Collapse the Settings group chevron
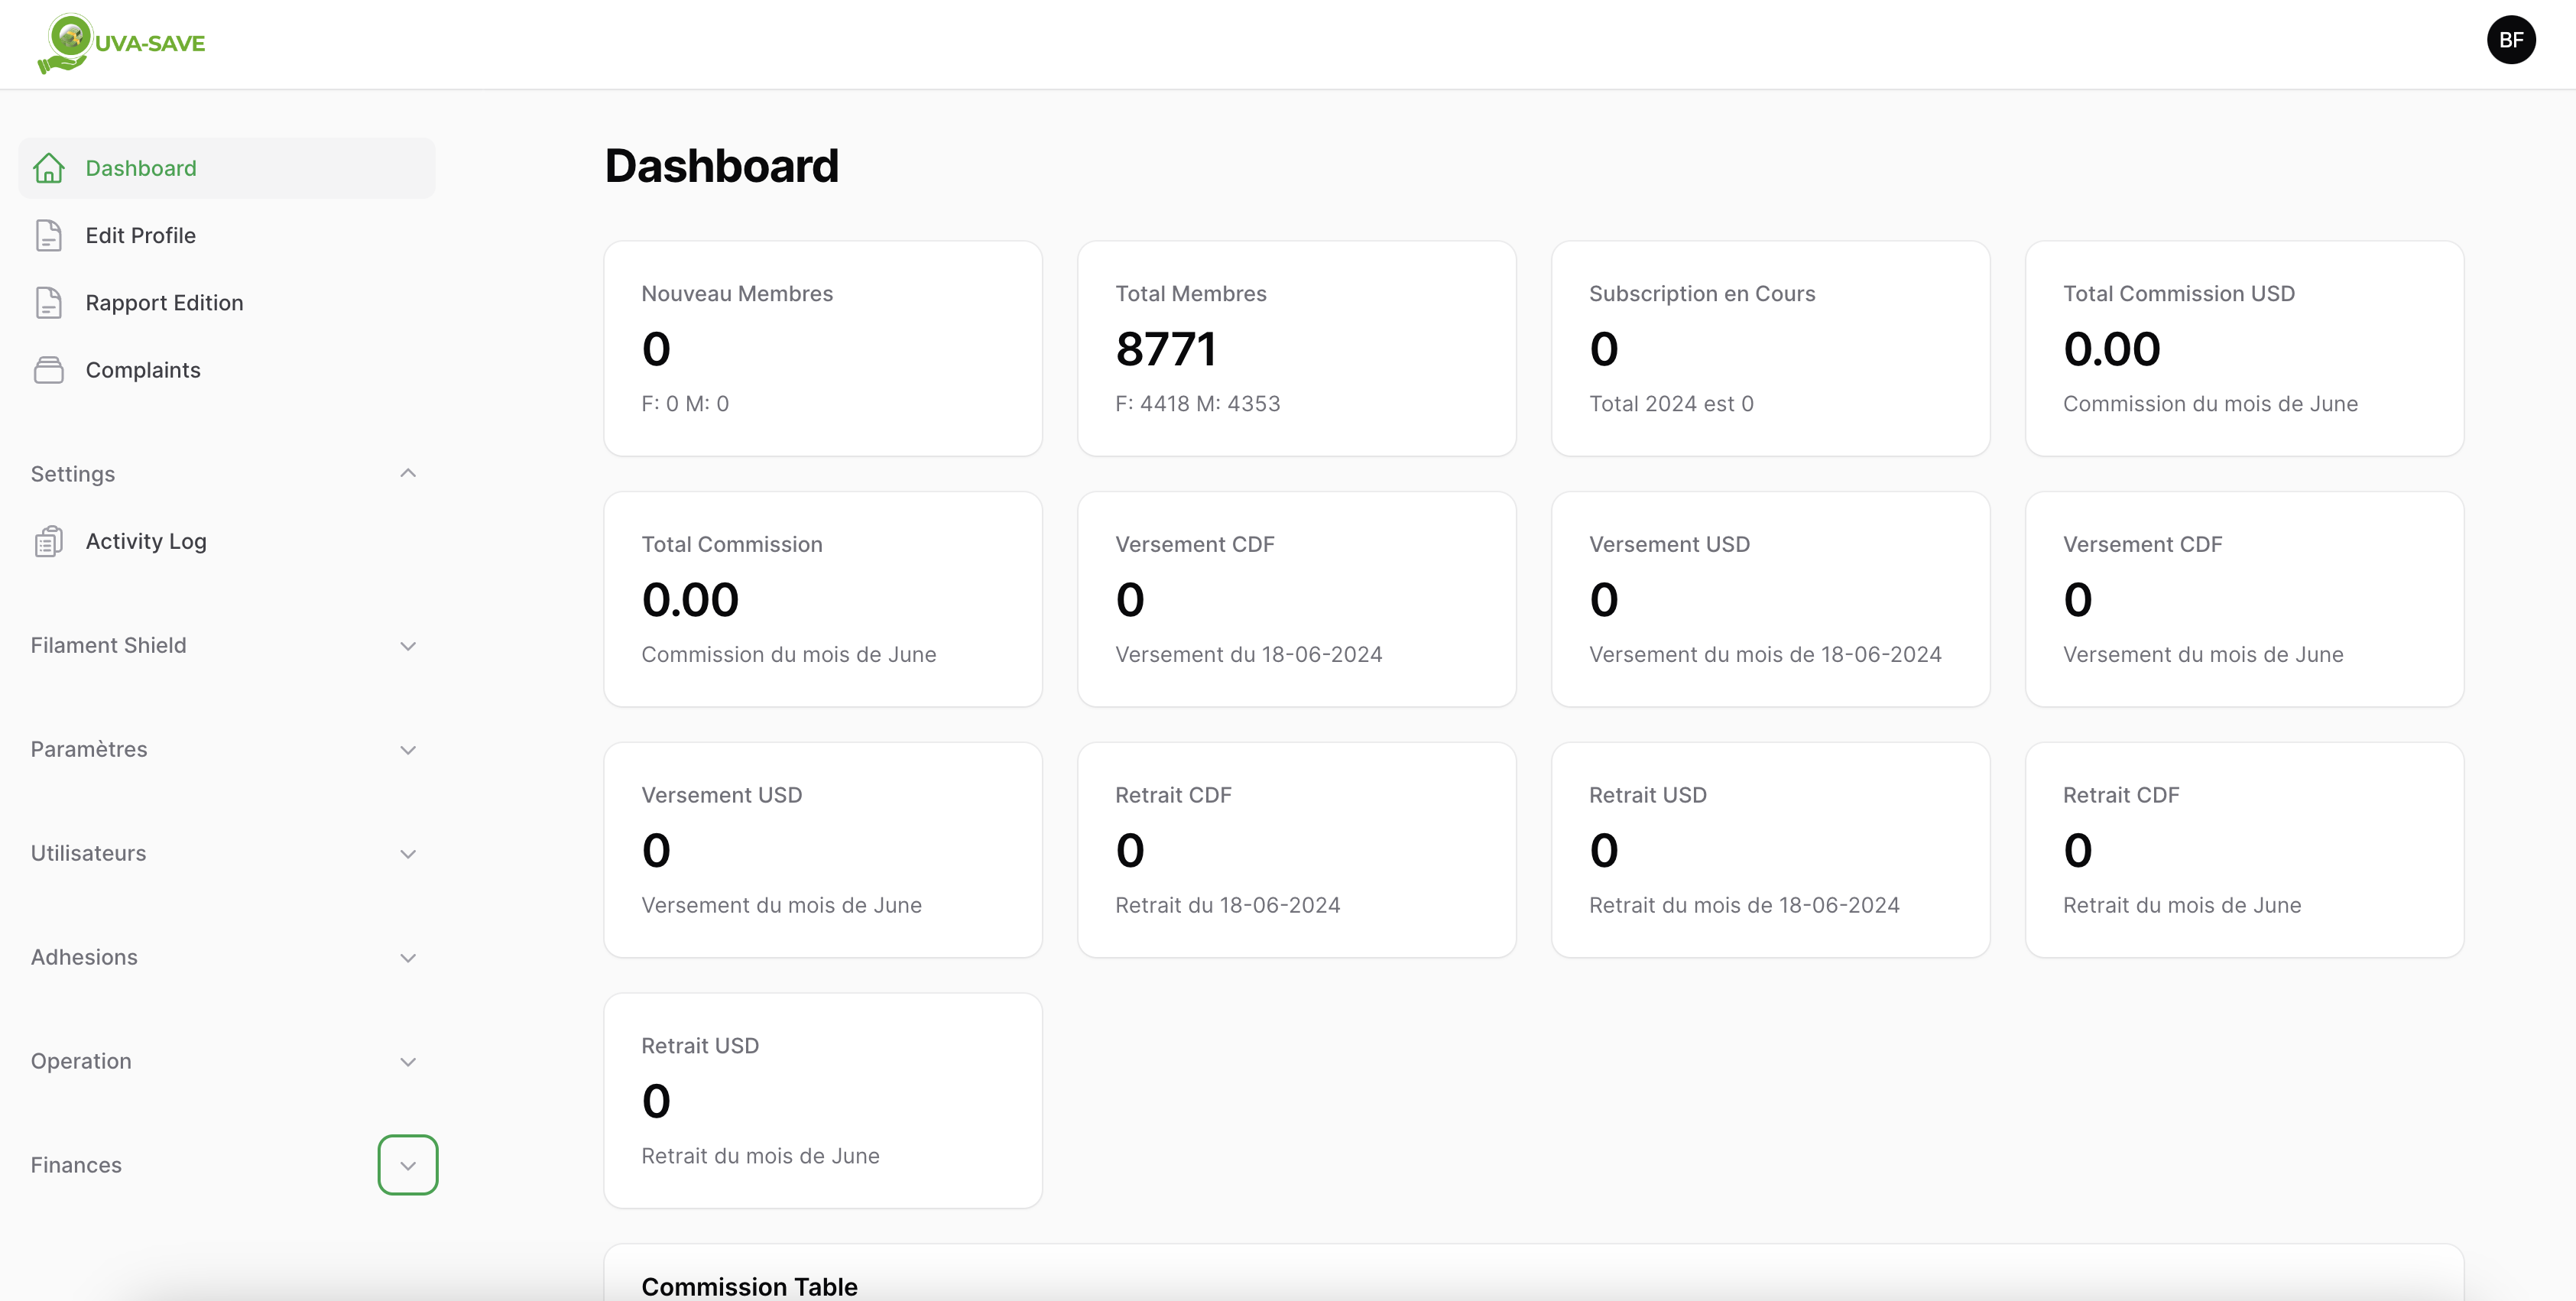 tap(407, 473)
